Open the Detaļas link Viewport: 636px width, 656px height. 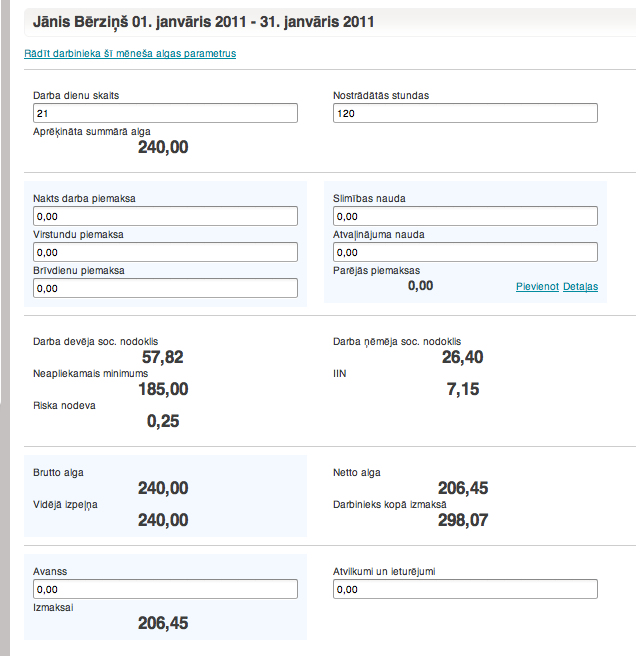pos(580,287)
